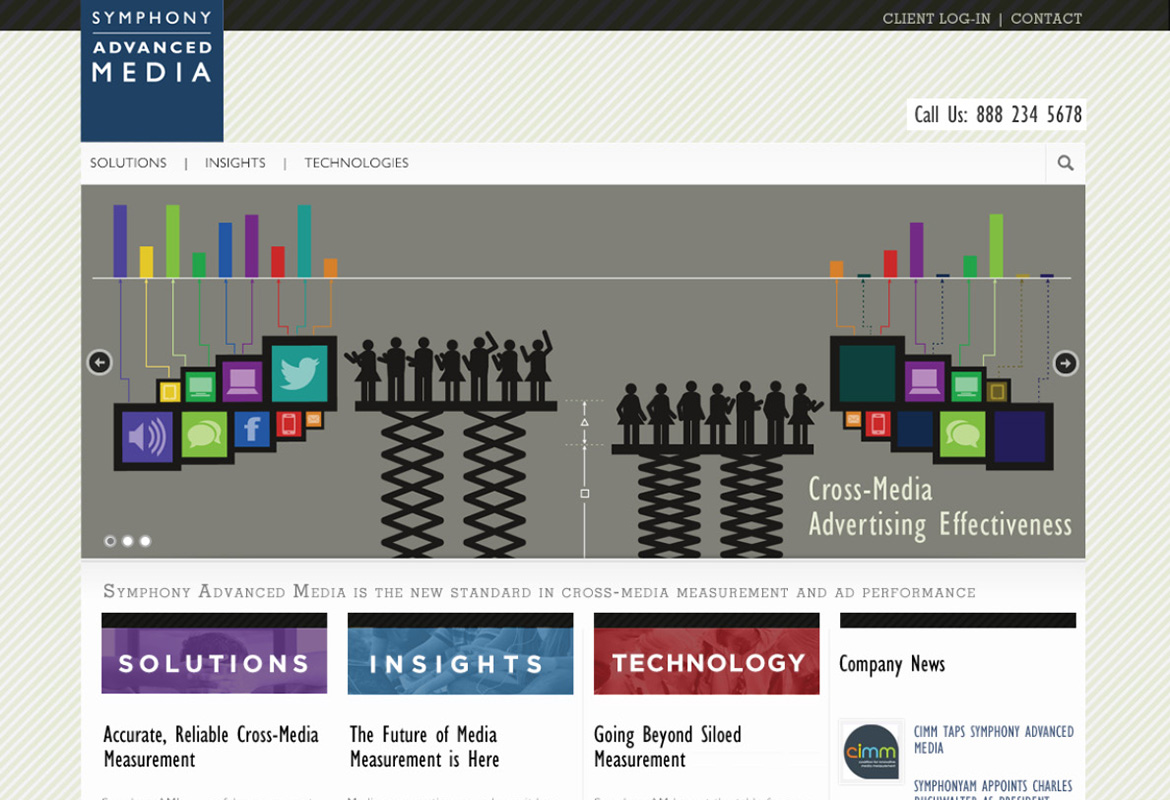1170x800 pixels.
Task: Click the Client Log-In link
Action: click(936, 19)
